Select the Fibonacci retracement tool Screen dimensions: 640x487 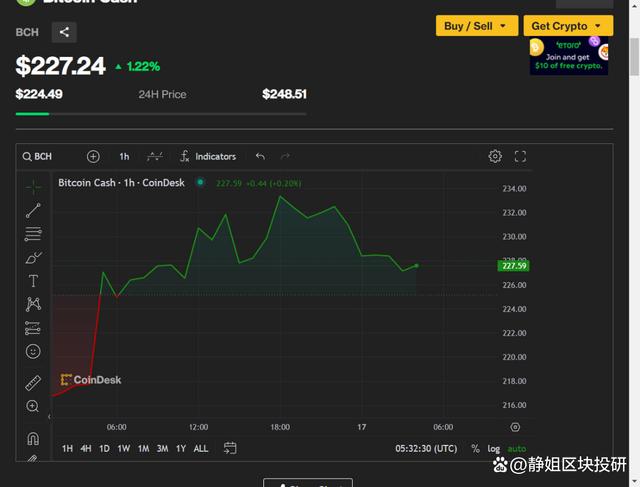(x=33, y=234)
